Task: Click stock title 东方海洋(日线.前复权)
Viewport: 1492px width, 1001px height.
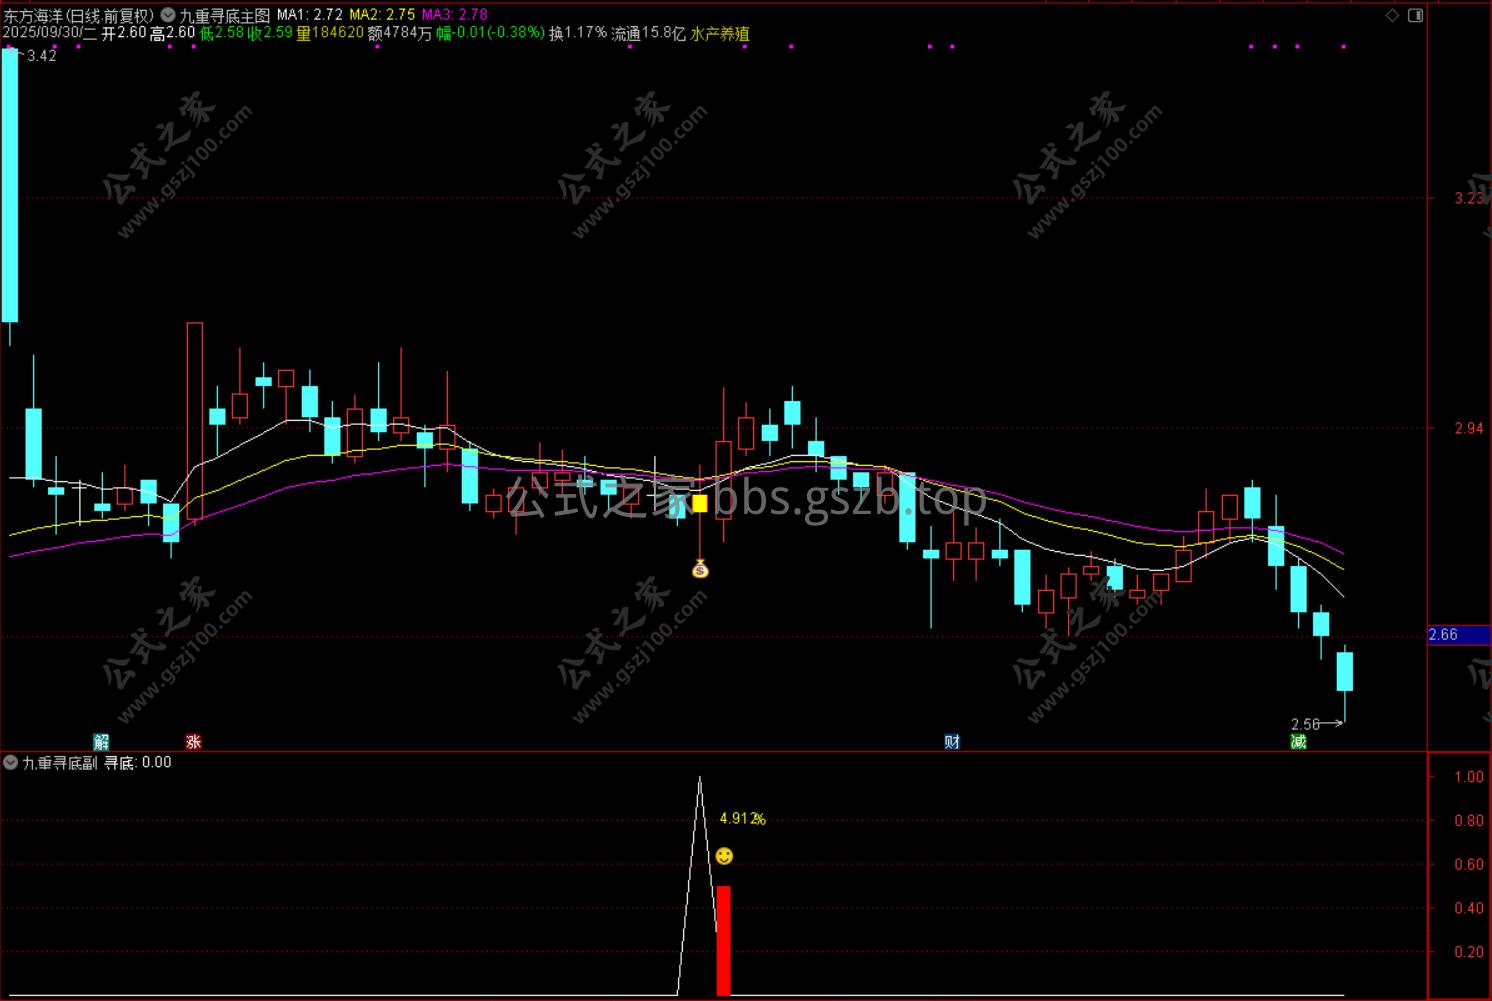Action: pos(79,15)
